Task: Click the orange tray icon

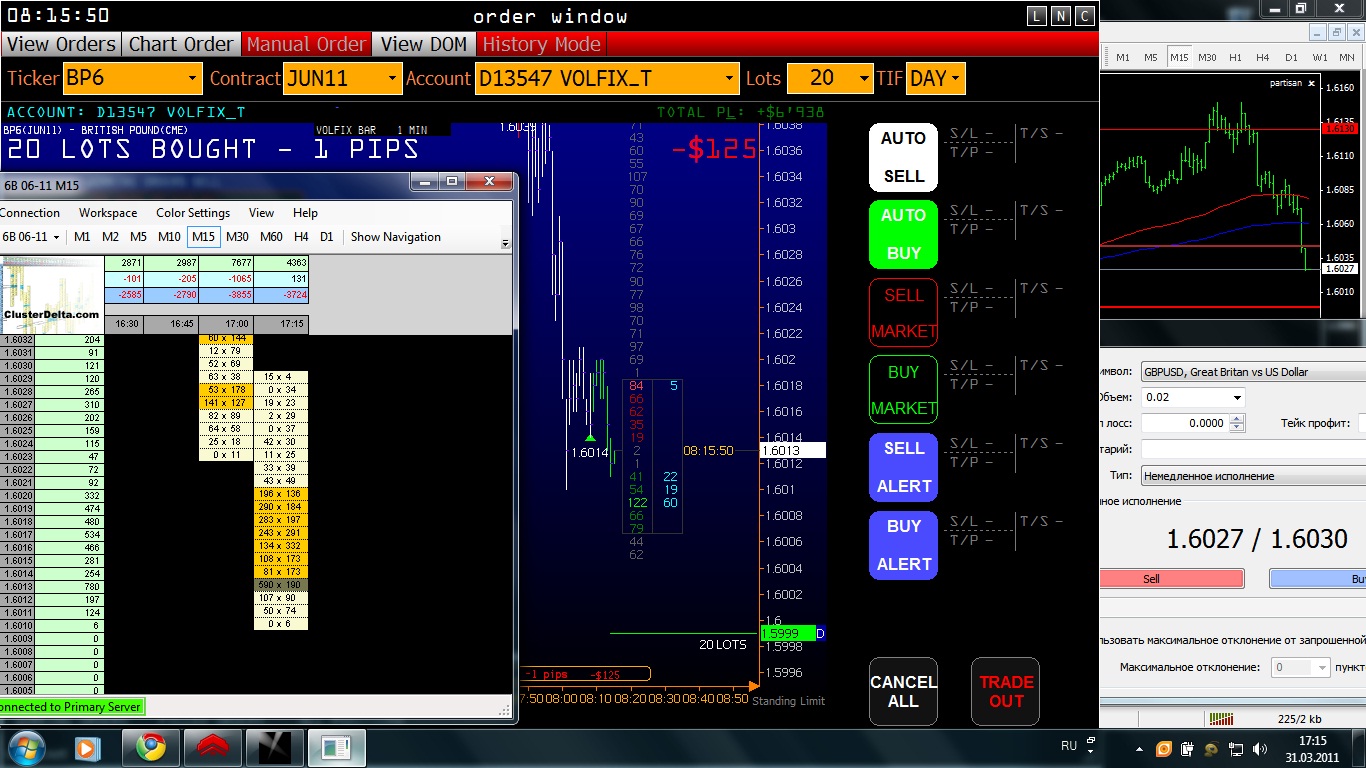Action: (1163, 749)
